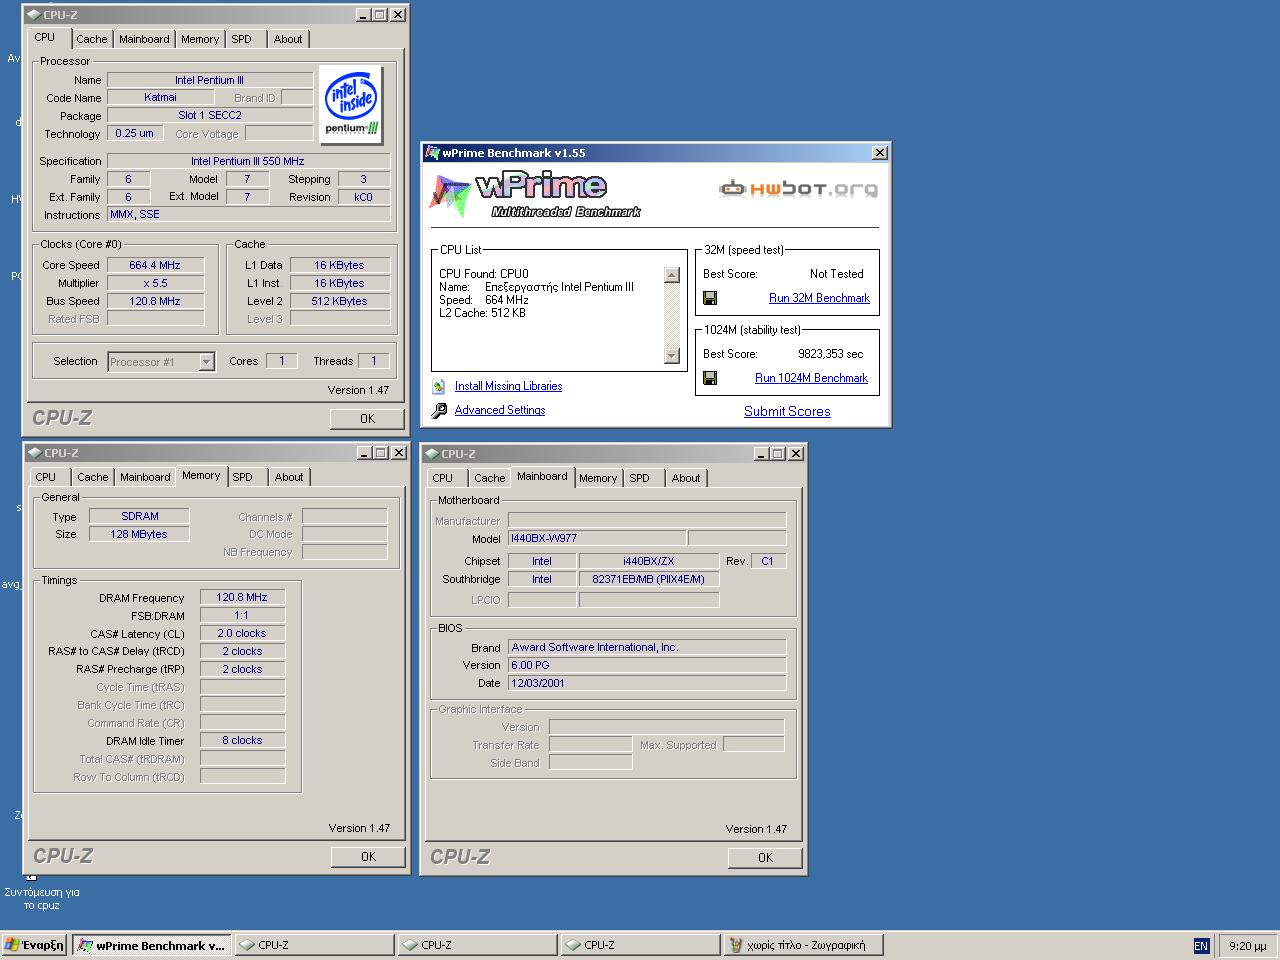Click the Core Speed value 664.4 MHz
The height and width of the screenshot is (960, 1280).
[155, 265]
